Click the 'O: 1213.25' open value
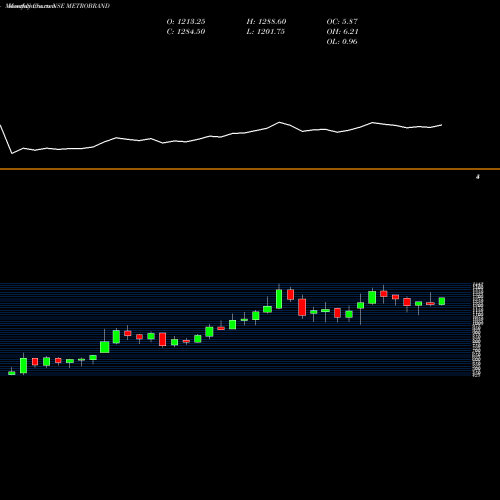 tap(186, 22)
